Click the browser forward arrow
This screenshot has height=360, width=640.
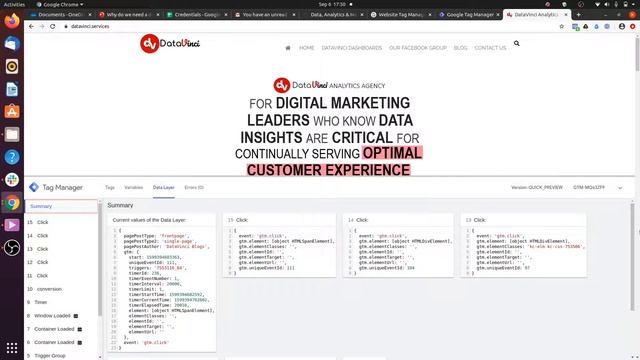42,26
